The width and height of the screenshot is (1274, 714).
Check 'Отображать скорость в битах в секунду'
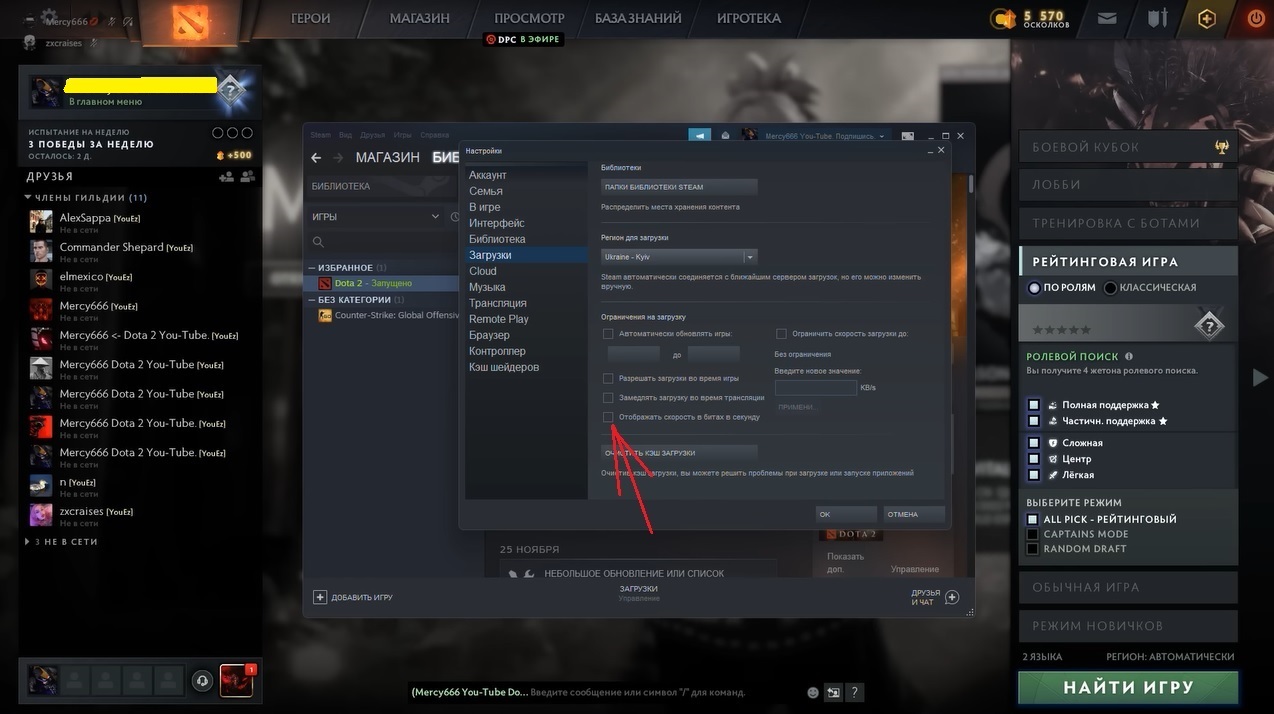point(608,417)
